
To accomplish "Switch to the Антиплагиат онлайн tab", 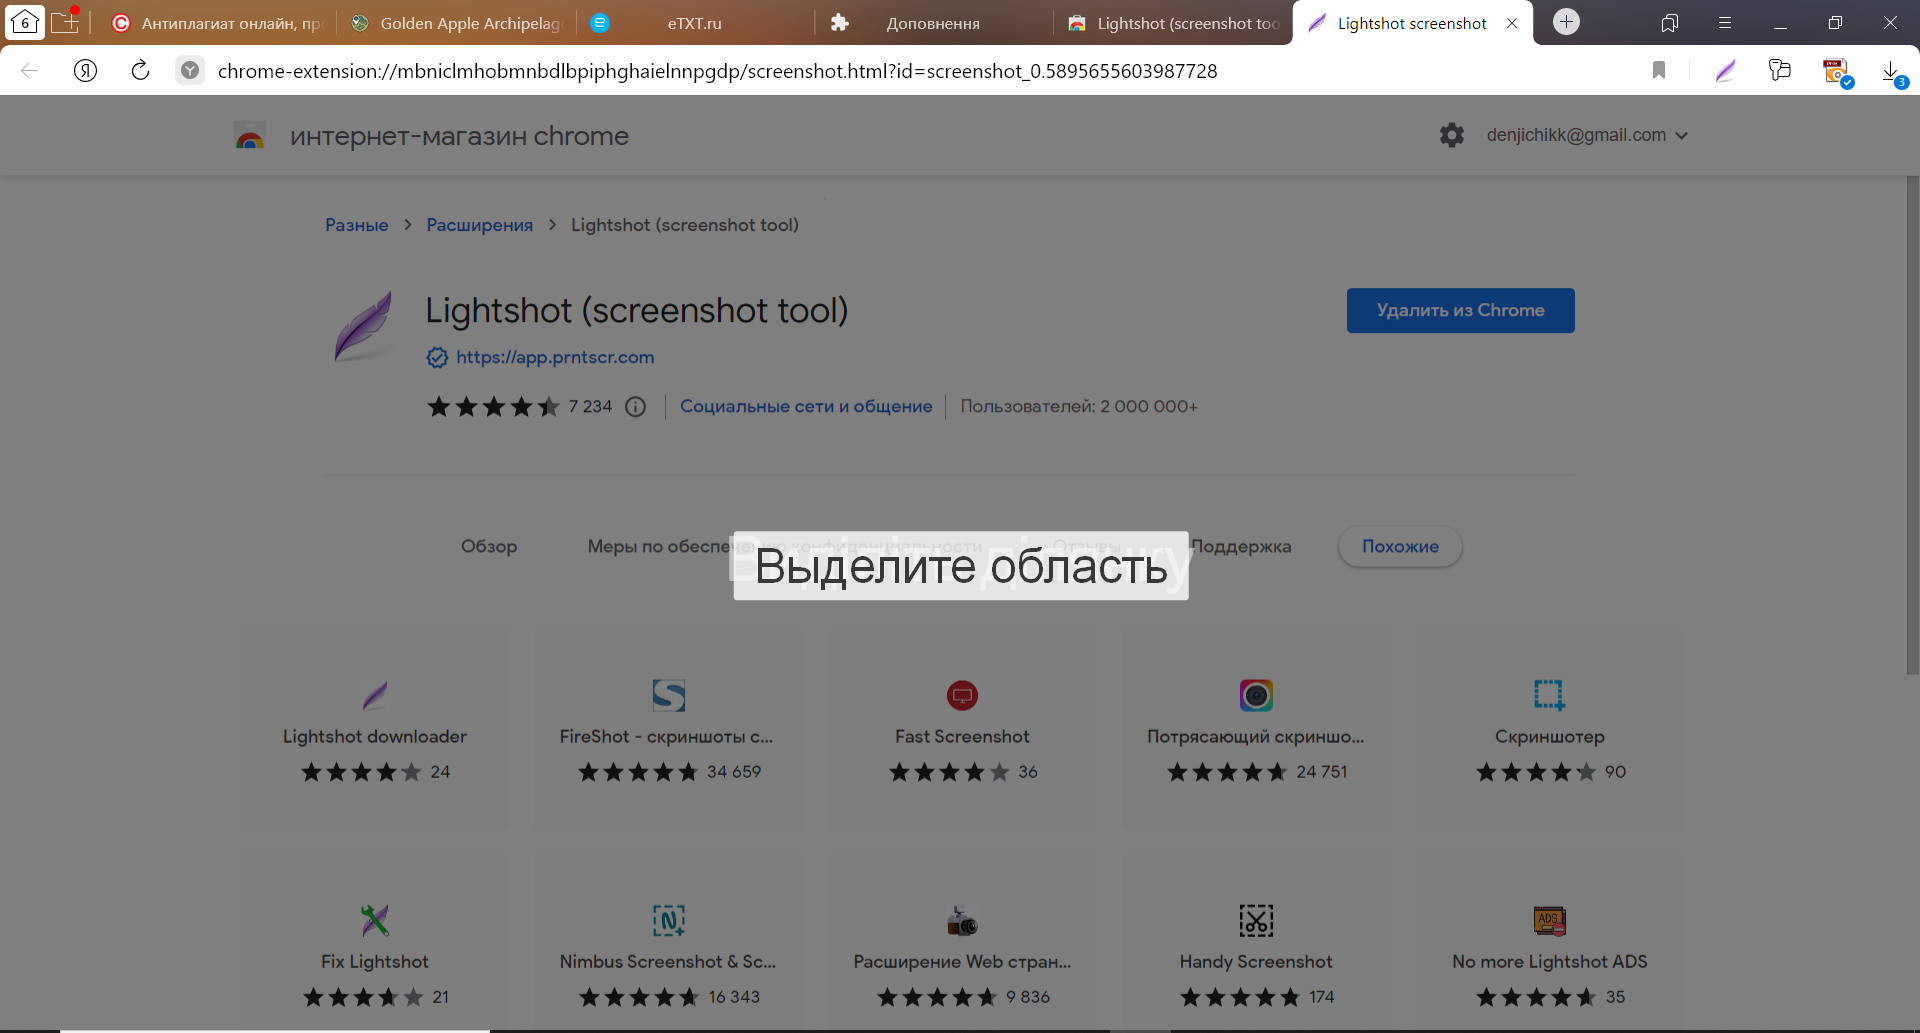I will 217,23.
